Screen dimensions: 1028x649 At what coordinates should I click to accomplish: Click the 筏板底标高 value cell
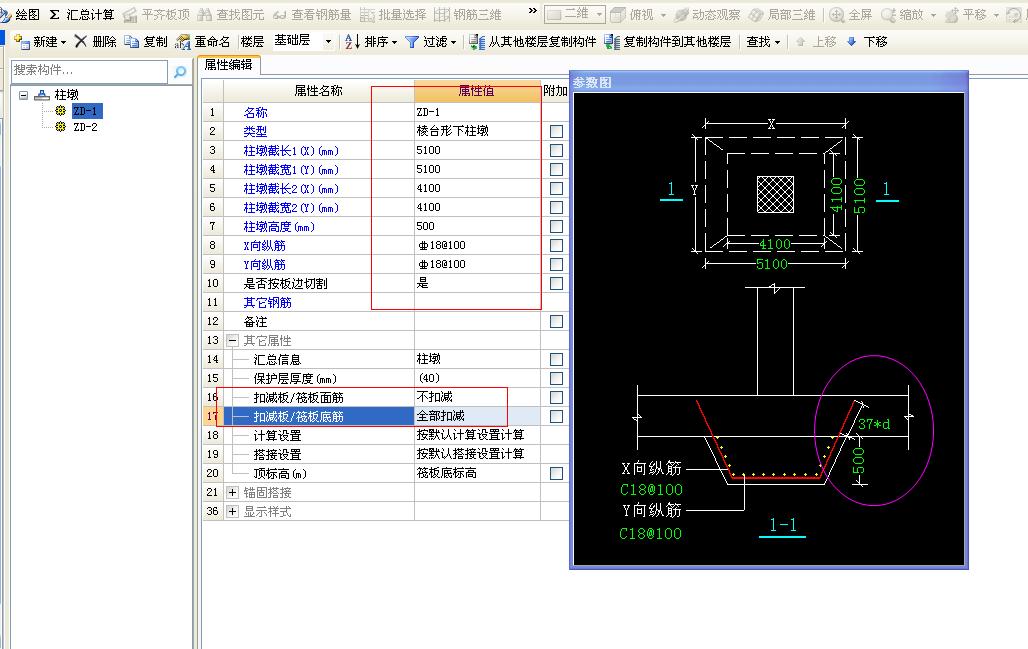[477, 473]
